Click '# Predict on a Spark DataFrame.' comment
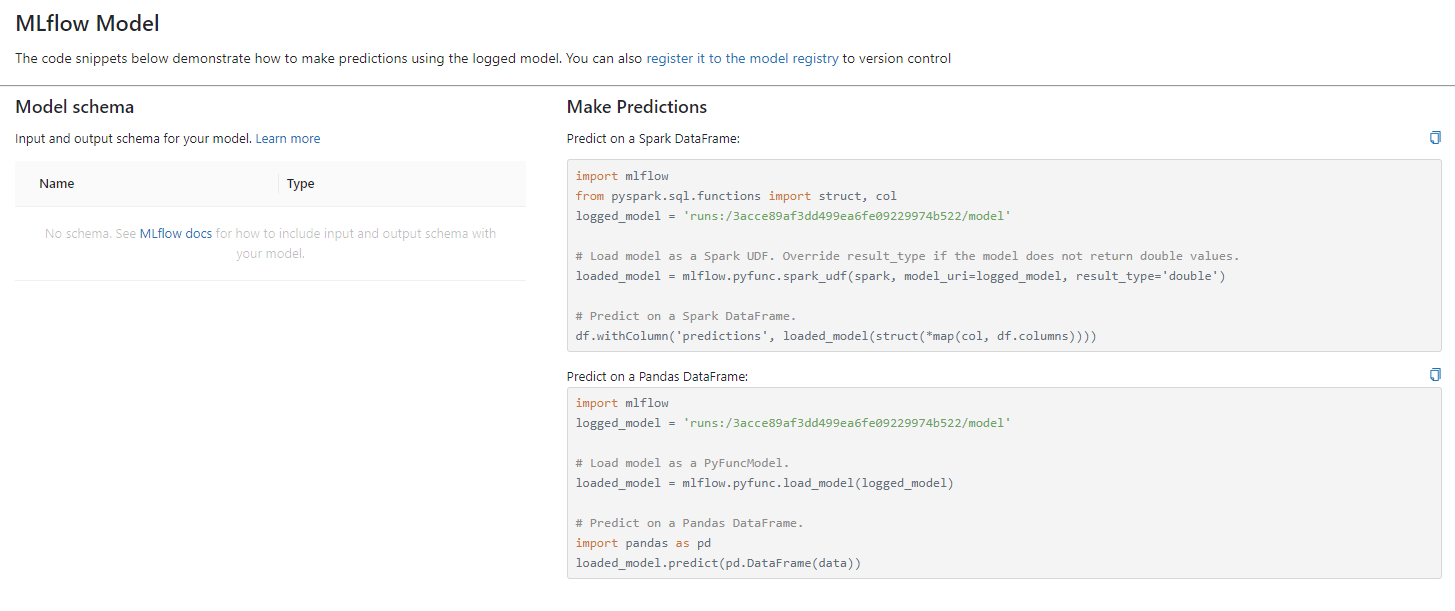Viewport: 1455px width, 611px height. pos(686,316)
